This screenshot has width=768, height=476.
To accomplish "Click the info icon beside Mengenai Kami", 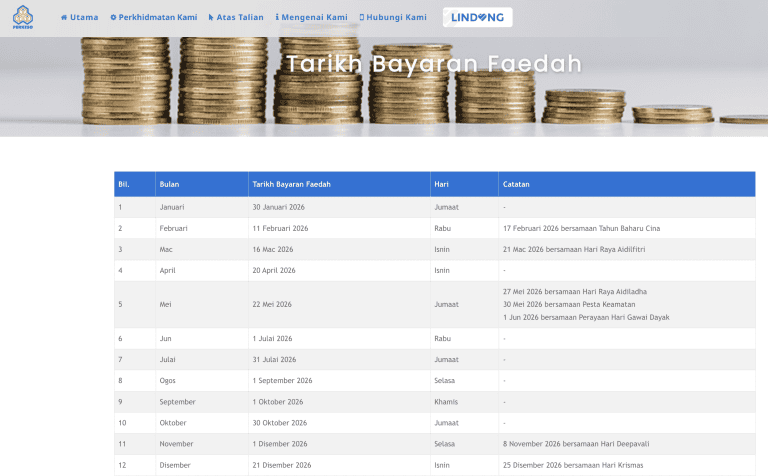I will [277, 17].
